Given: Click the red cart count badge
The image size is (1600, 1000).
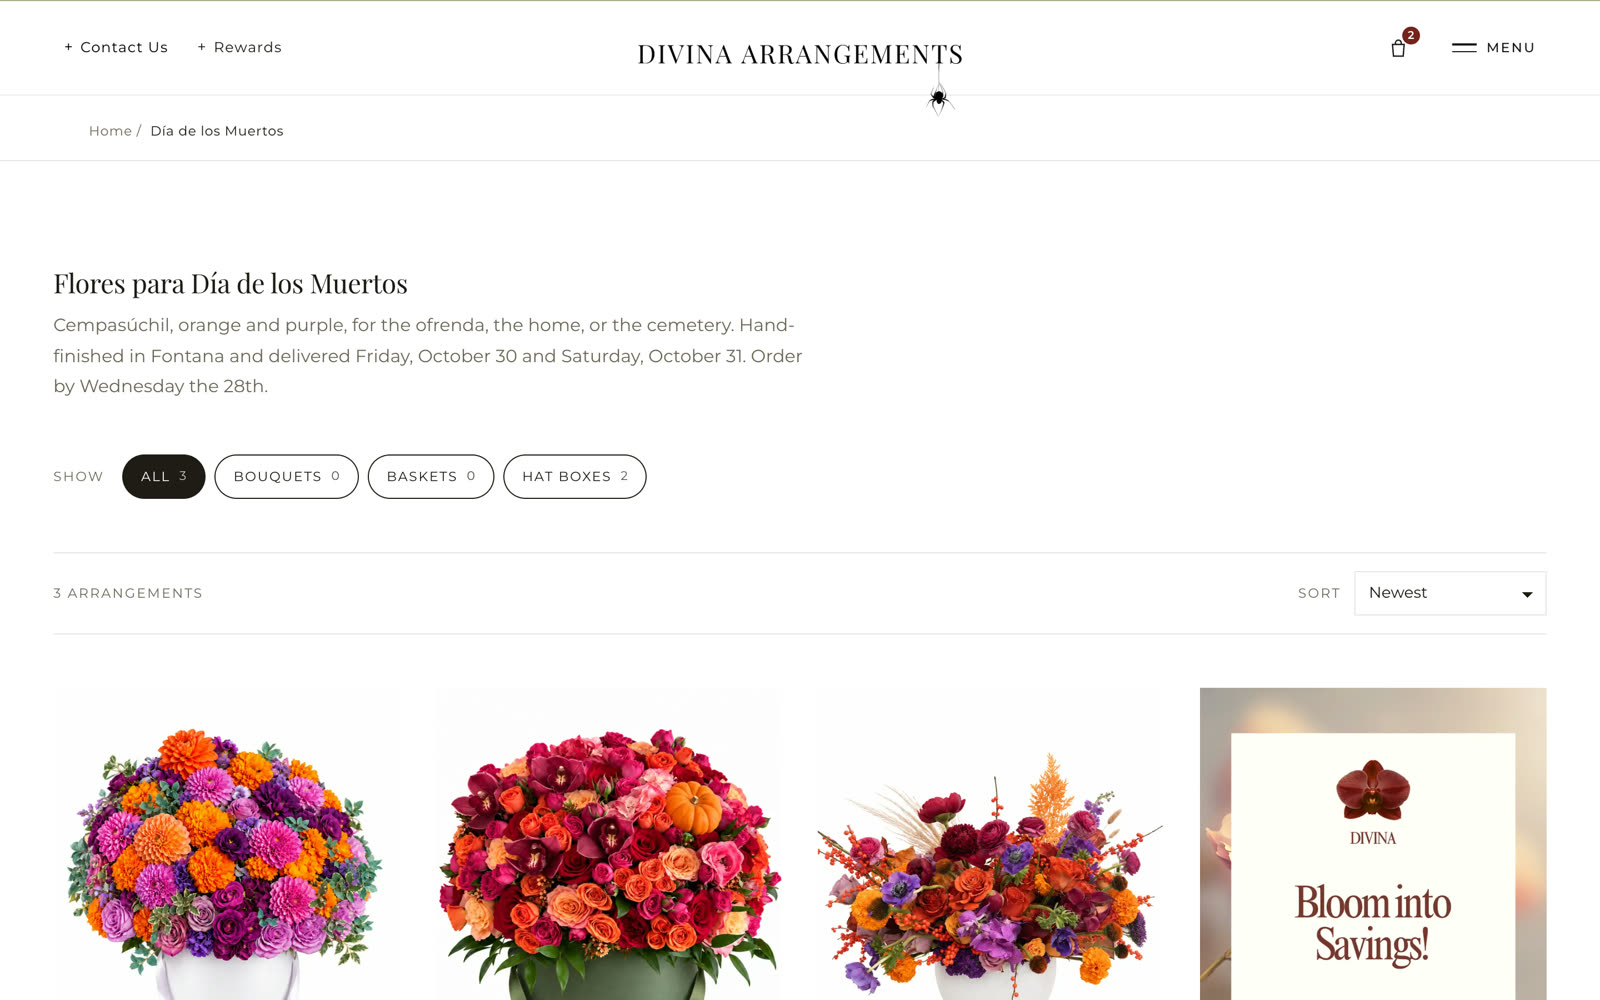Looking at the screenshot, I should (1411, 35).
